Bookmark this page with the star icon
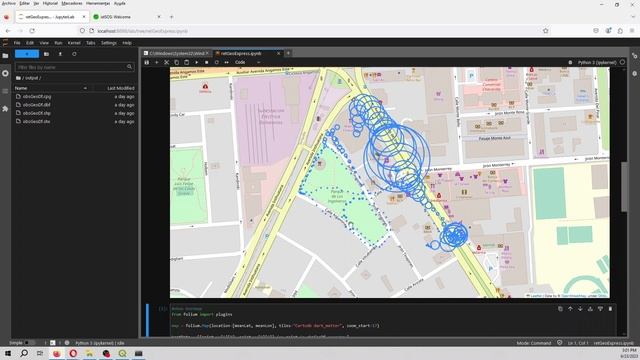Viewport: 640px width, 360px height. 545,31
